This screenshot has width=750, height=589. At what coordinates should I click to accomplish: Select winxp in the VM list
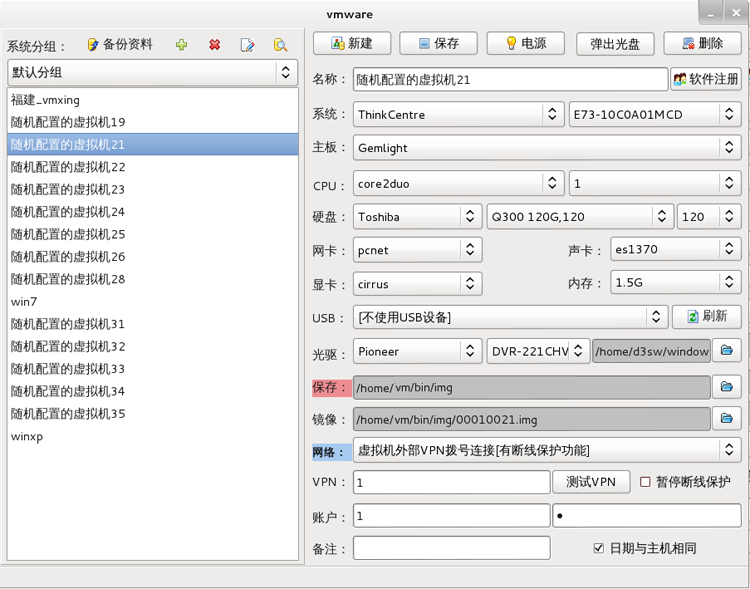coord(153,436)
